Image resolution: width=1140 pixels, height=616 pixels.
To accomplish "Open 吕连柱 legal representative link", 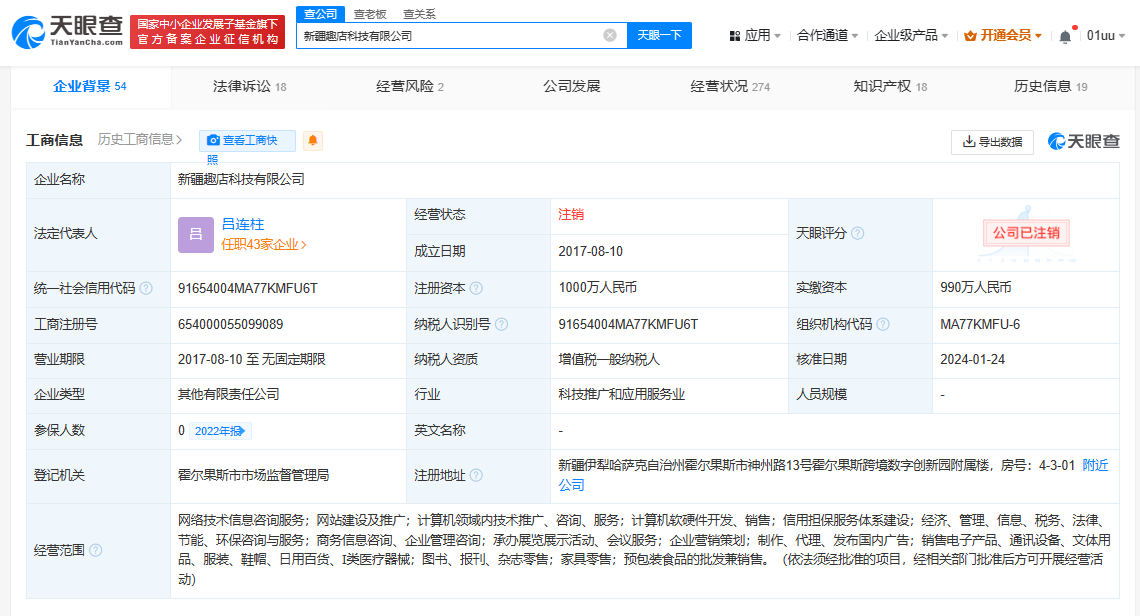I will 242,224.
